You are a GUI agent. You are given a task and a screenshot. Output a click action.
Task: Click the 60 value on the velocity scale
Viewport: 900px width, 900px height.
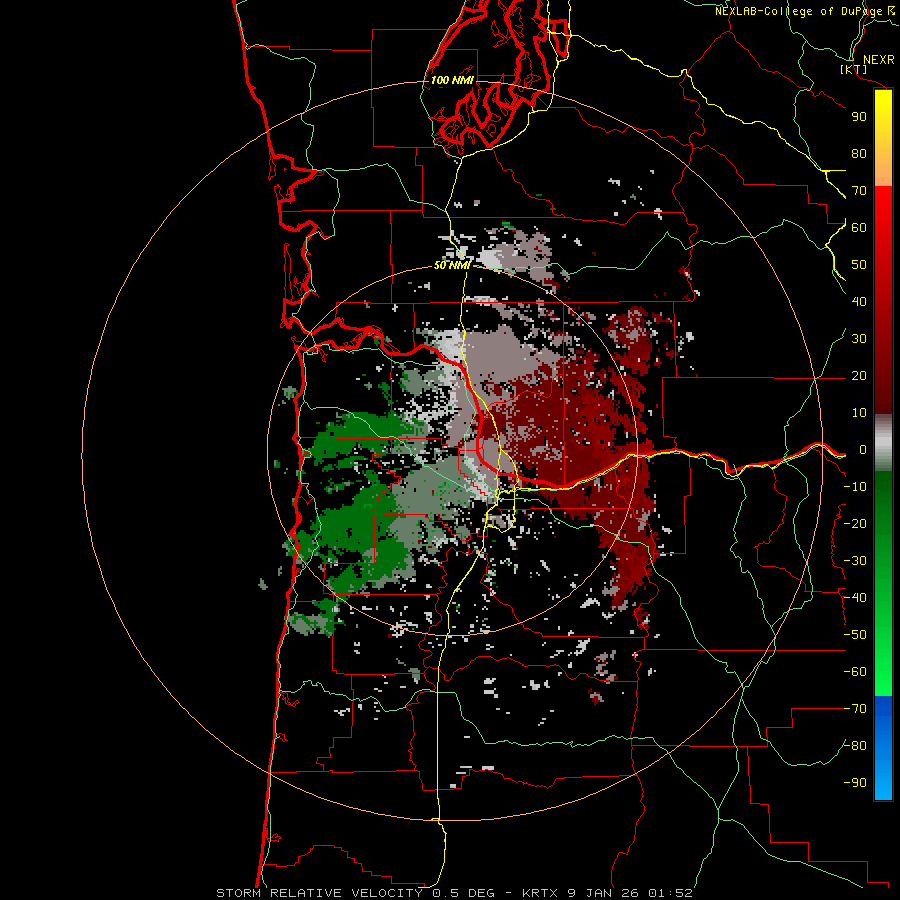tap(859, 227)
